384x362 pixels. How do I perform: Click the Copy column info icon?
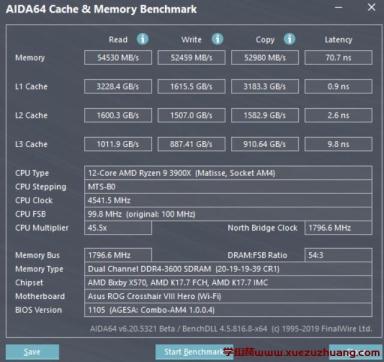289,39
